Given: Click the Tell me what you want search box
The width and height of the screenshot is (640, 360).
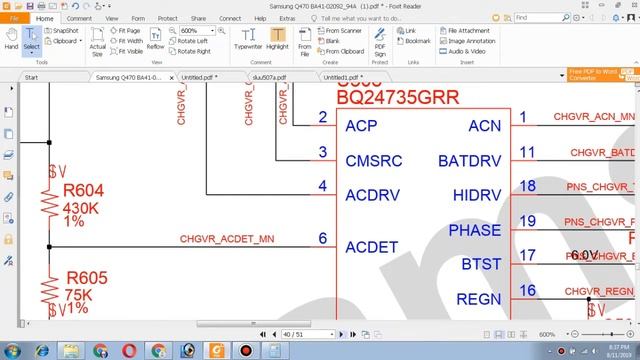Looking at the screenshot, I should point(357,18).
